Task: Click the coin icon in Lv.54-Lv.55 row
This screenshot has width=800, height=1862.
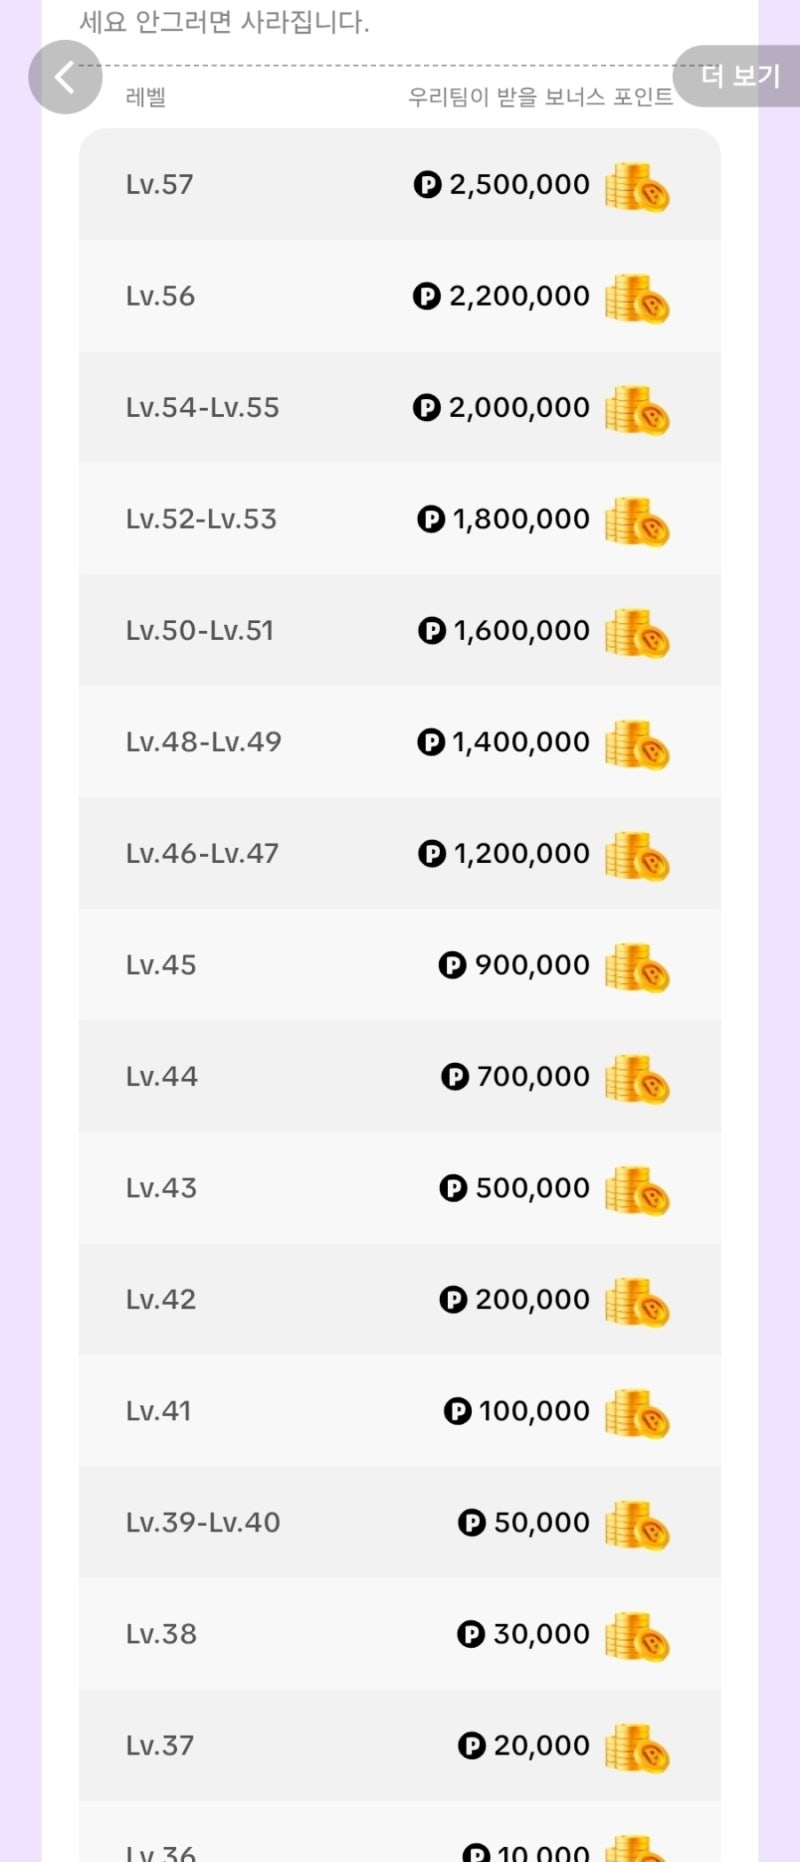Action: 637,410
